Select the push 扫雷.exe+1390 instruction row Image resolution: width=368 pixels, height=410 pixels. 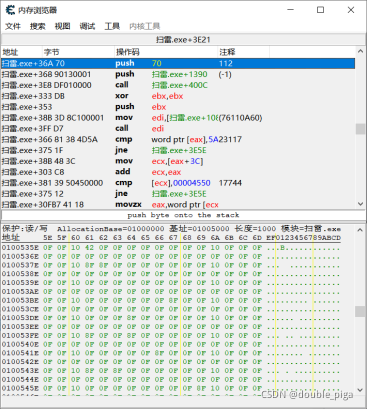pyautogui.click(x=178, y=74)
